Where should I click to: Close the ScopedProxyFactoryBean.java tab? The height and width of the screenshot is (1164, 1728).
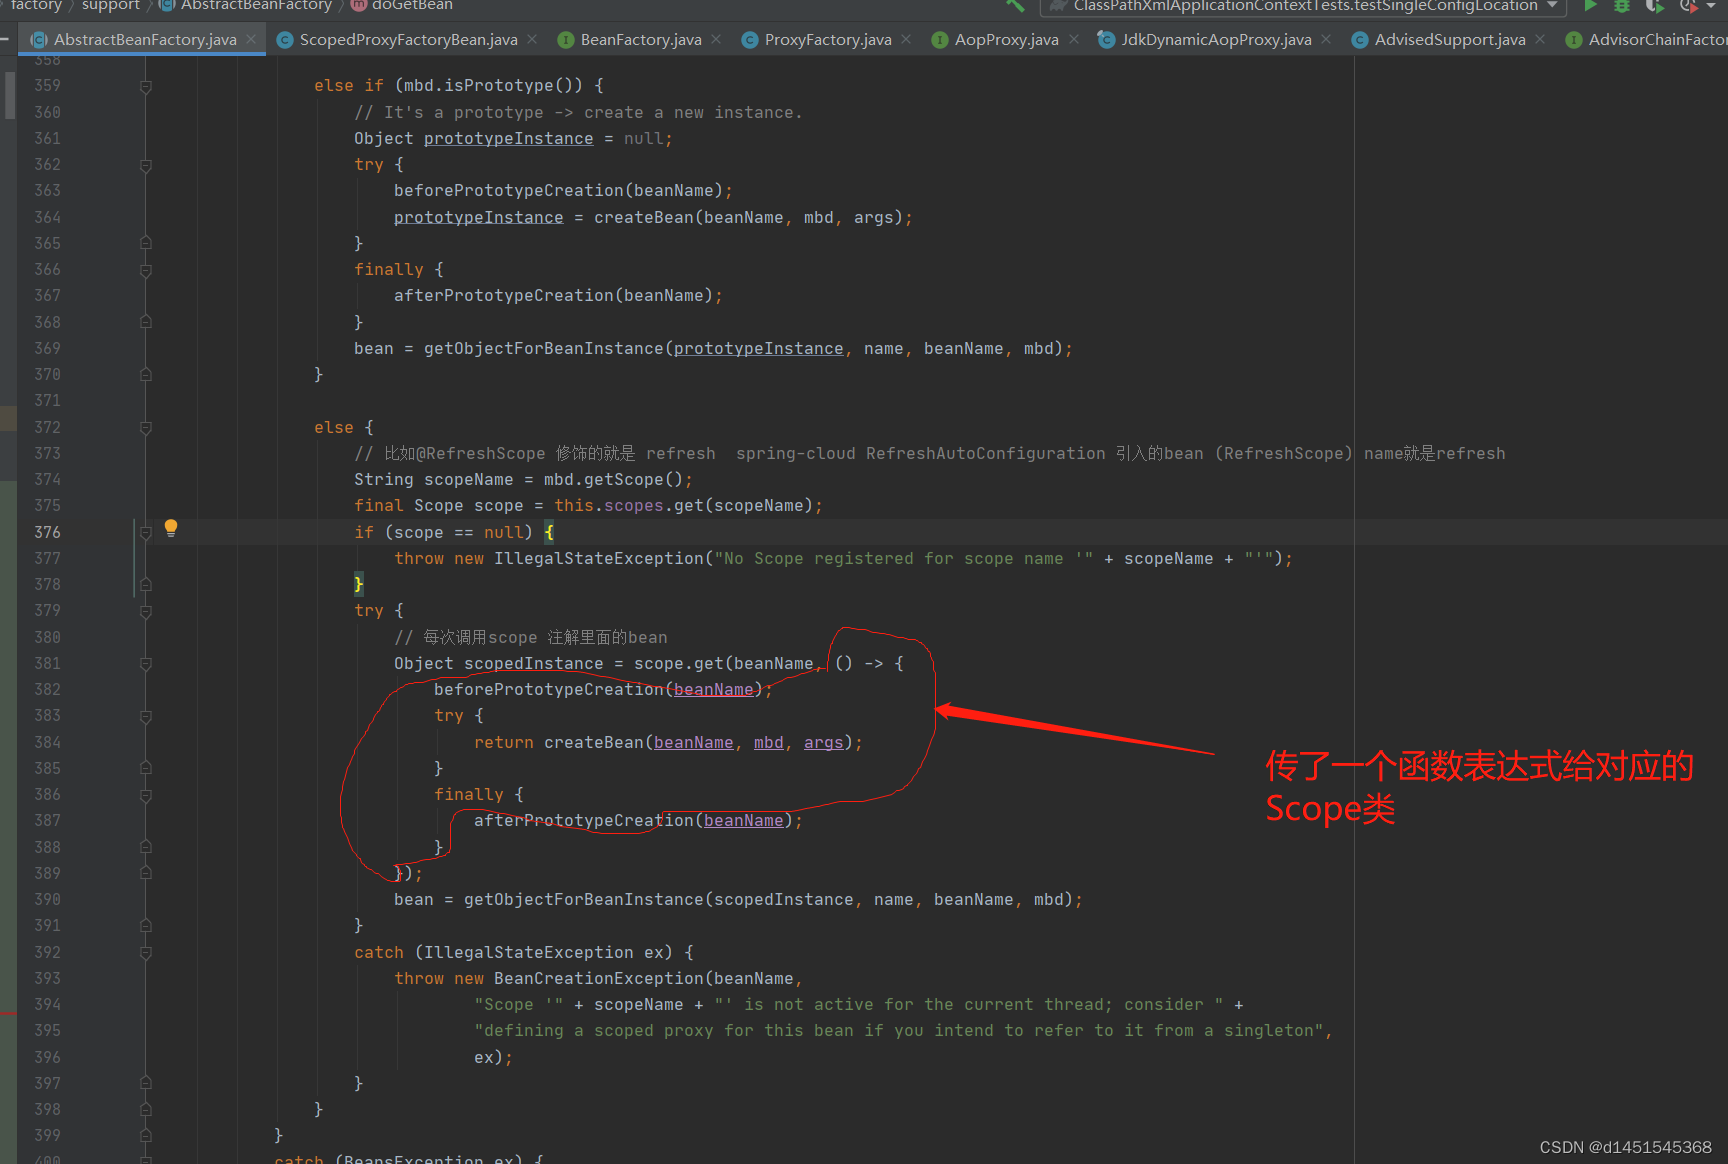click(x=532, y=40)
